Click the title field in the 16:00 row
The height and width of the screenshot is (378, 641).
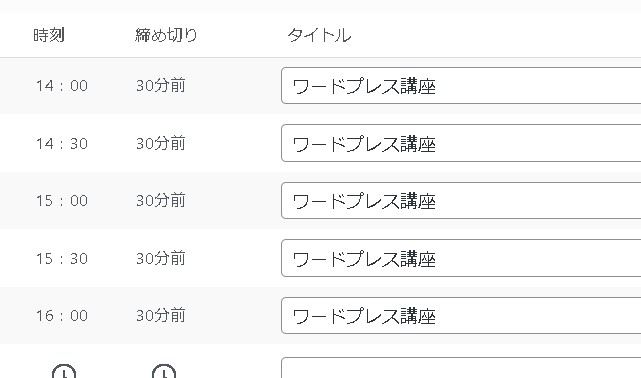pyautogui.click(x=461, y=315)
